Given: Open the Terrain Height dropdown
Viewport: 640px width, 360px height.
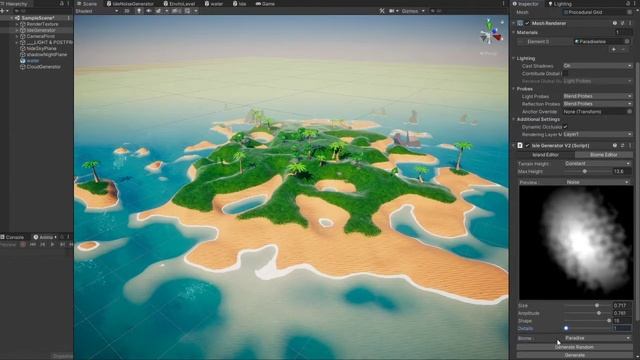Looking at the screenshot, I should pos(597,164).
